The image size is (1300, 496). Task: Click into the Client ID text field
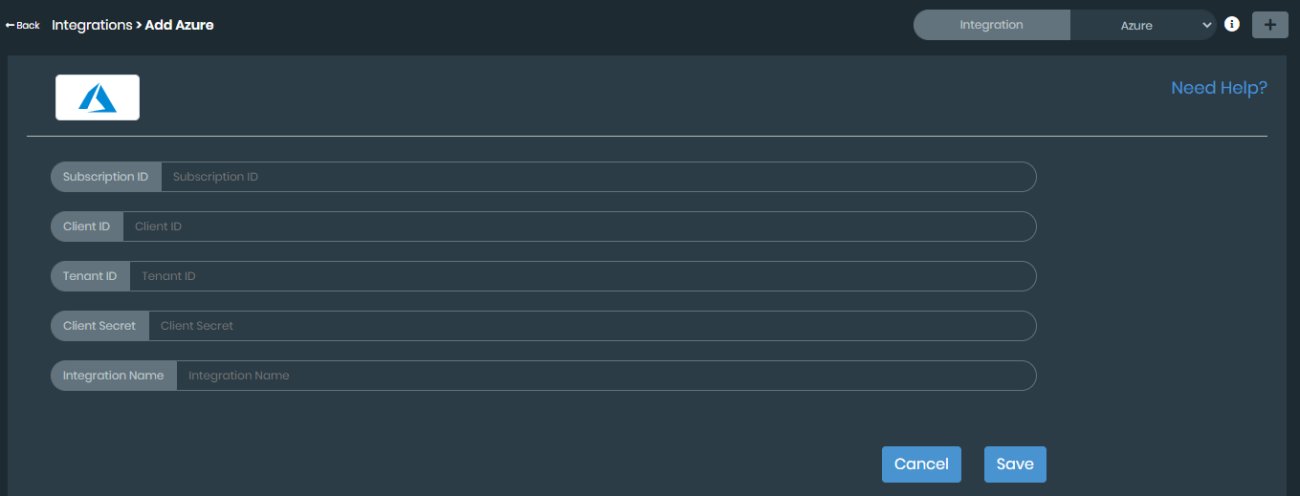coord(579,226)
